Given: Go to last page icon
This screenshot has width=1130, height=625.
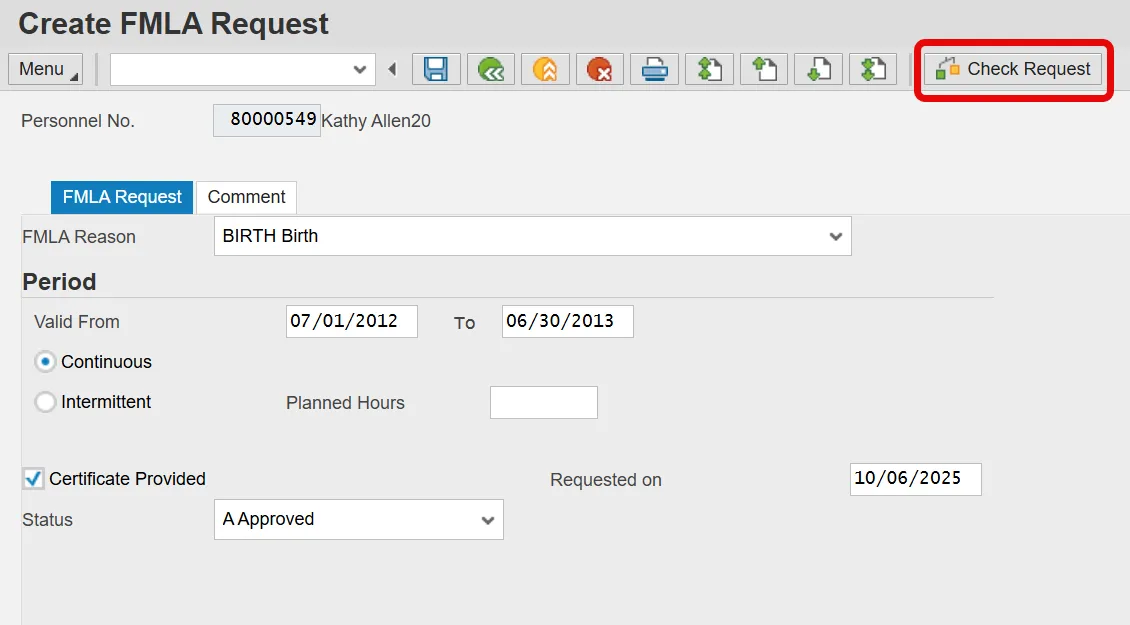Looking at the screenshot, I should coord(873,69).
